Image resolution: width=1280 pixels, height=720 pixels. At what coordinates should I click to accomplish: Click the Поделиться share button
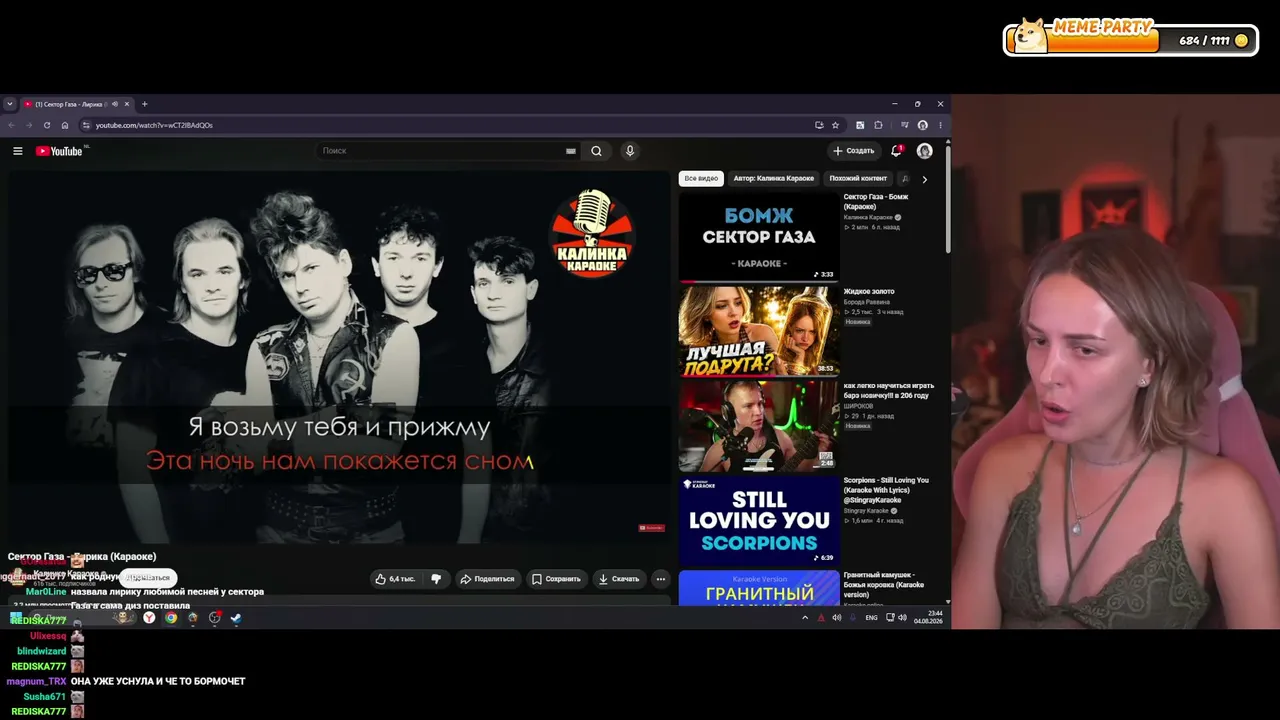[487, 579]
